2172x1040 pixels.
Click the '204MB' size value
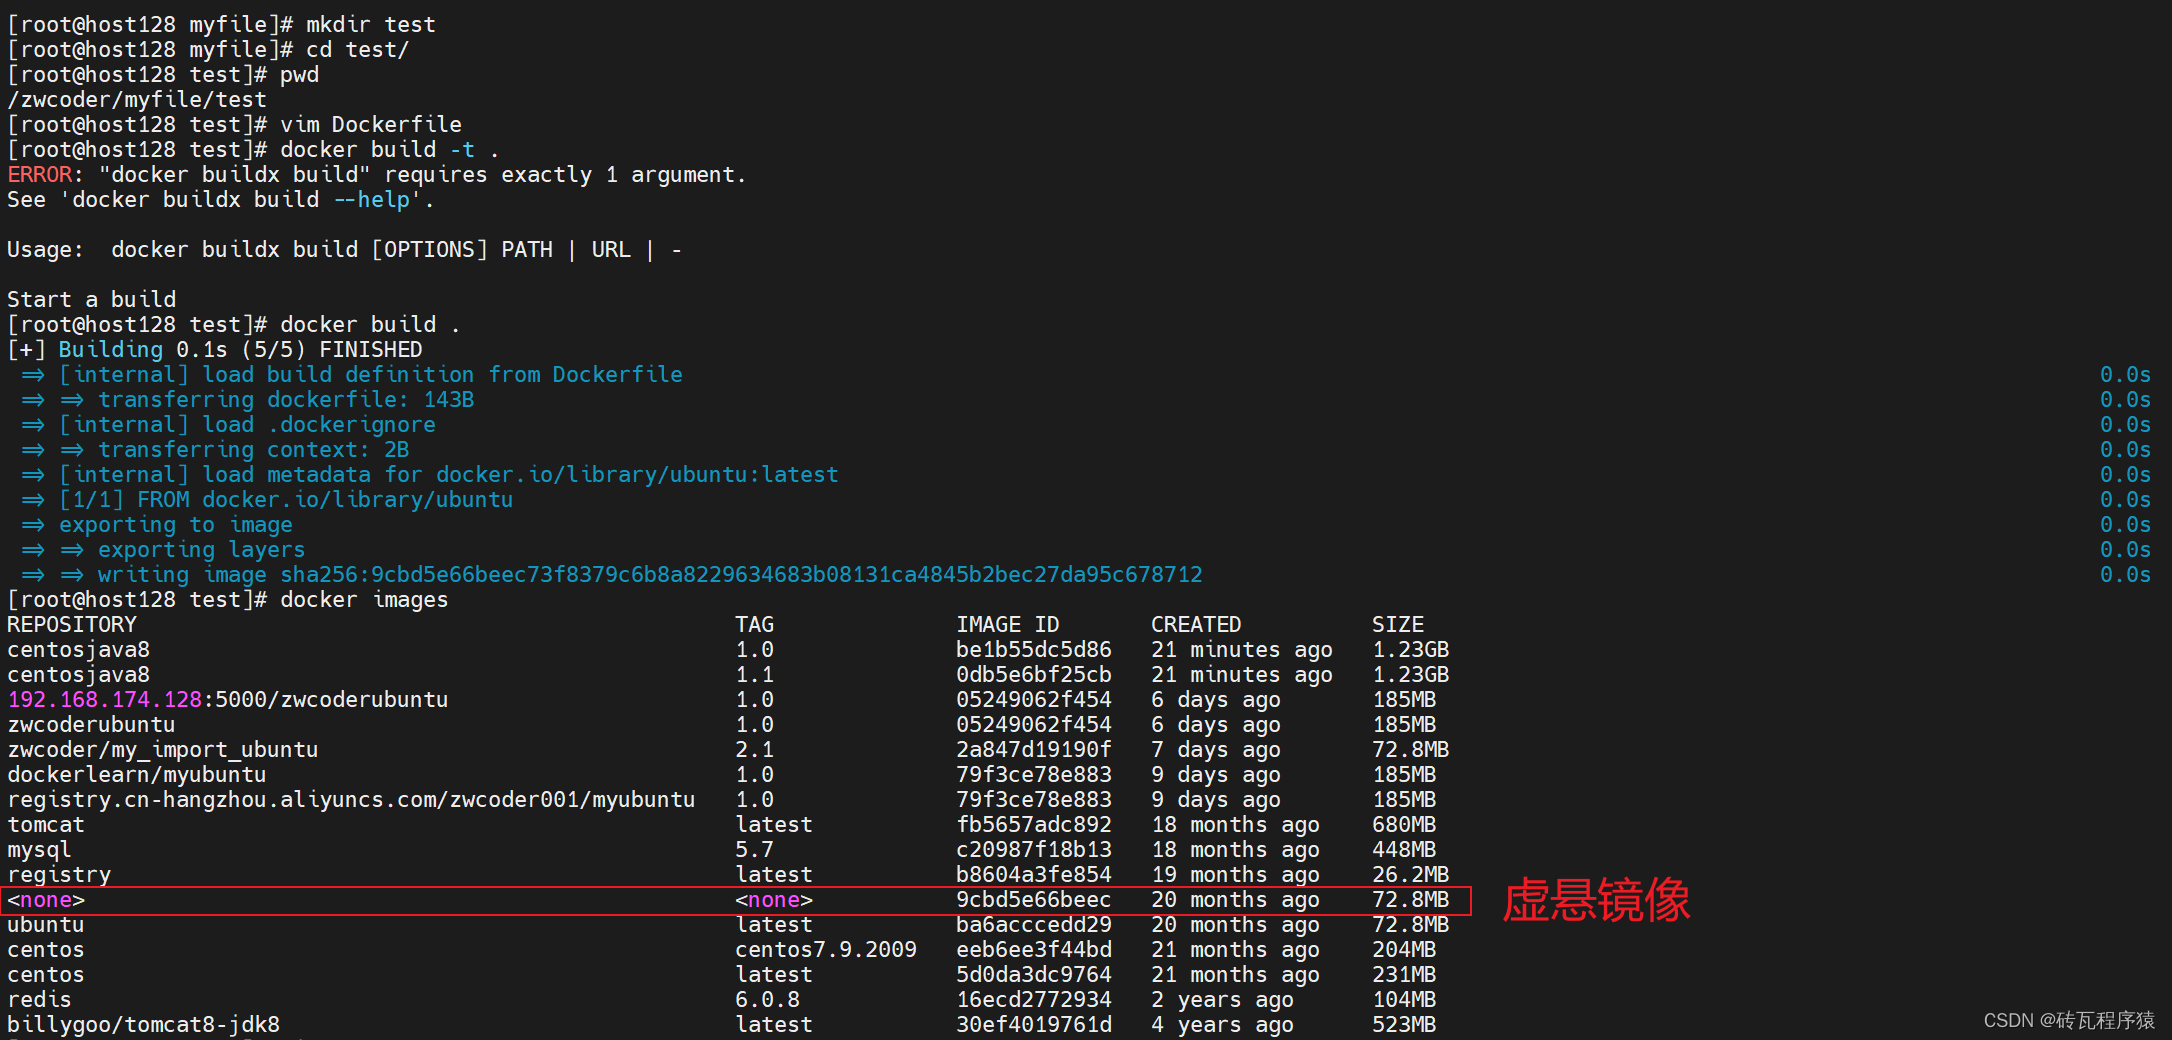pos(1404,949)
